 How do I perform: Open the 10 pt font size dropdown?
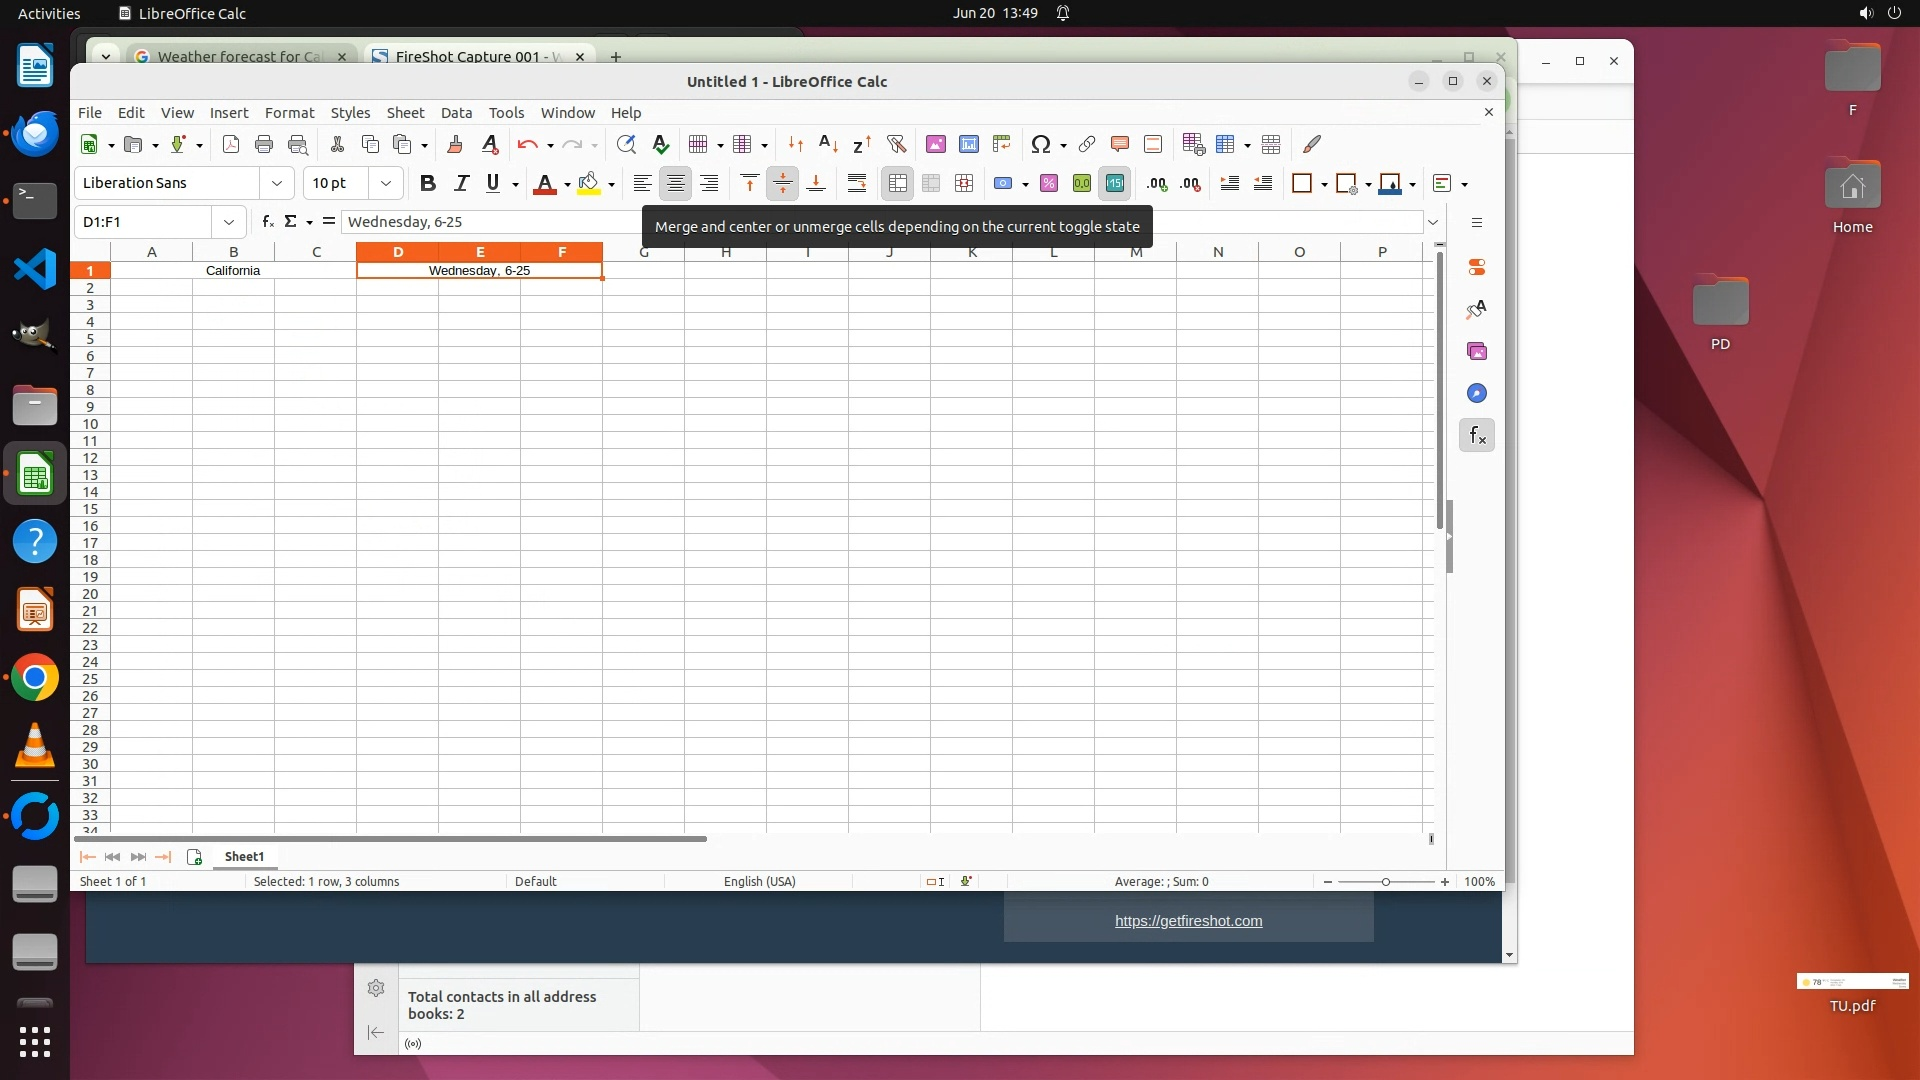point(385,183)
